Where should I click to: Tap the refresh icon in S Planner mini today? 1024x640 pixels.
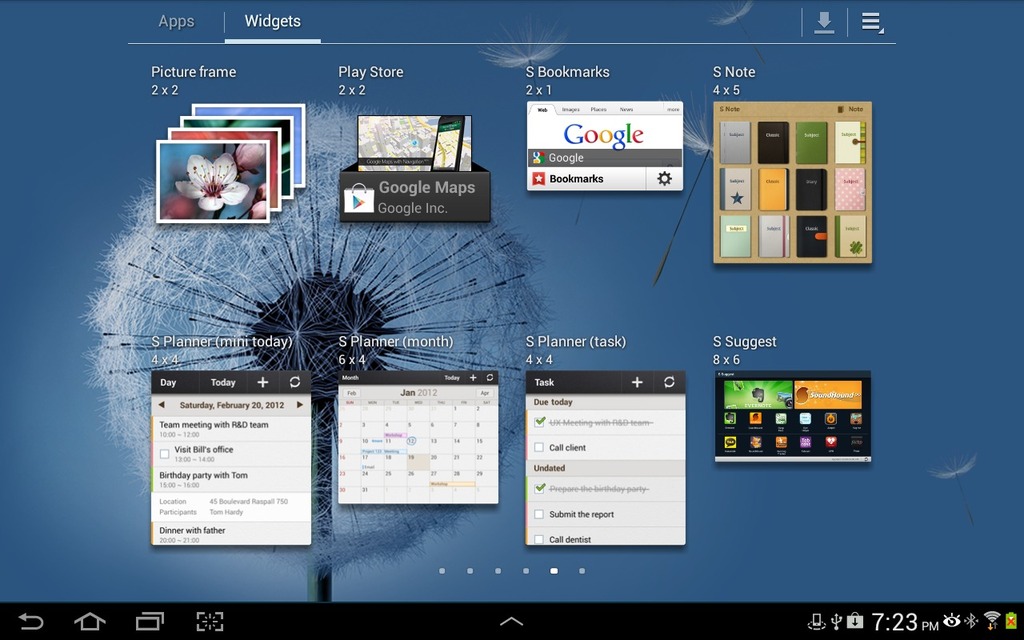click(295, 383)
